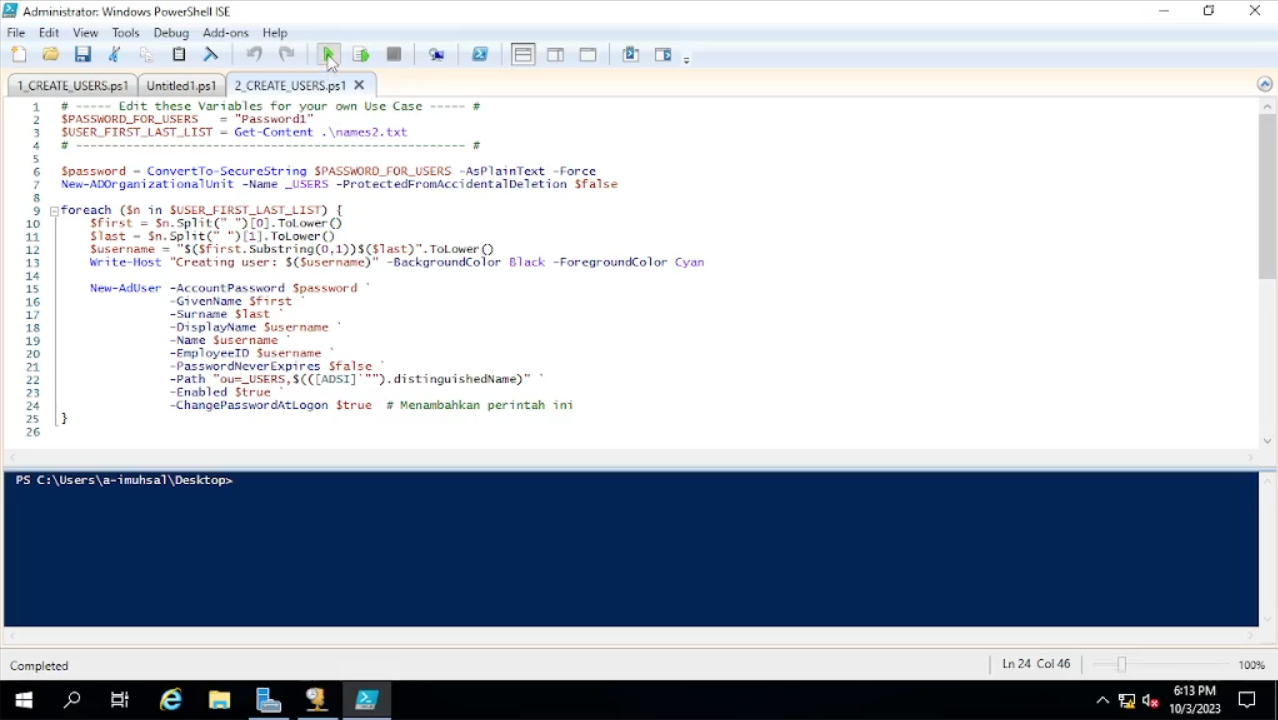
Task: Click the Clear Console Pane icon
Action: click(211, 55)
